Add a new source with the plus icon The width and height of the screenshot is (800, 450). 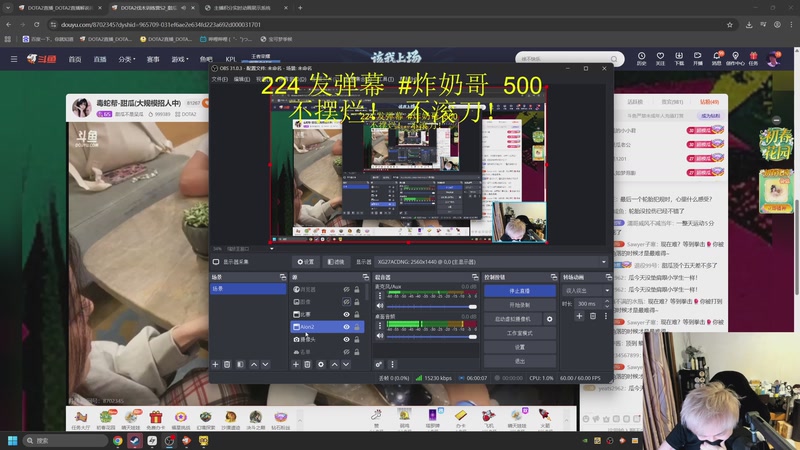click(x=295, y=364)
